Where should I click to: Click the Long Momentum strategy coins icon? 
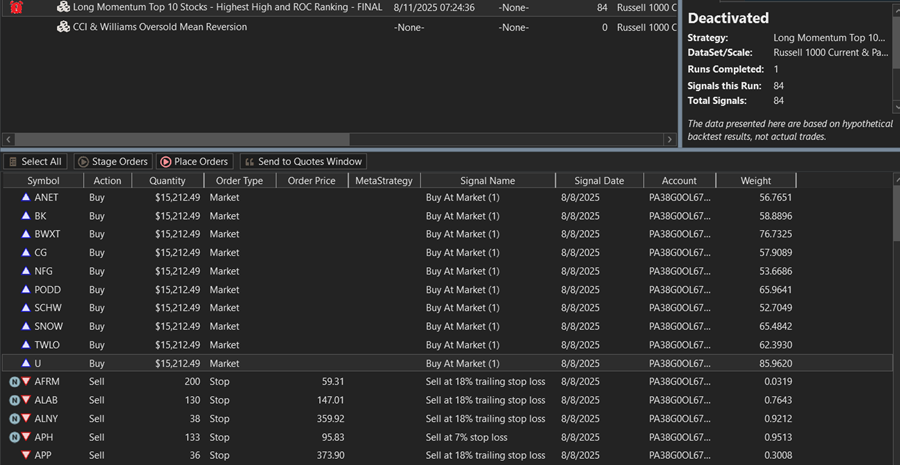click(63, 7)
